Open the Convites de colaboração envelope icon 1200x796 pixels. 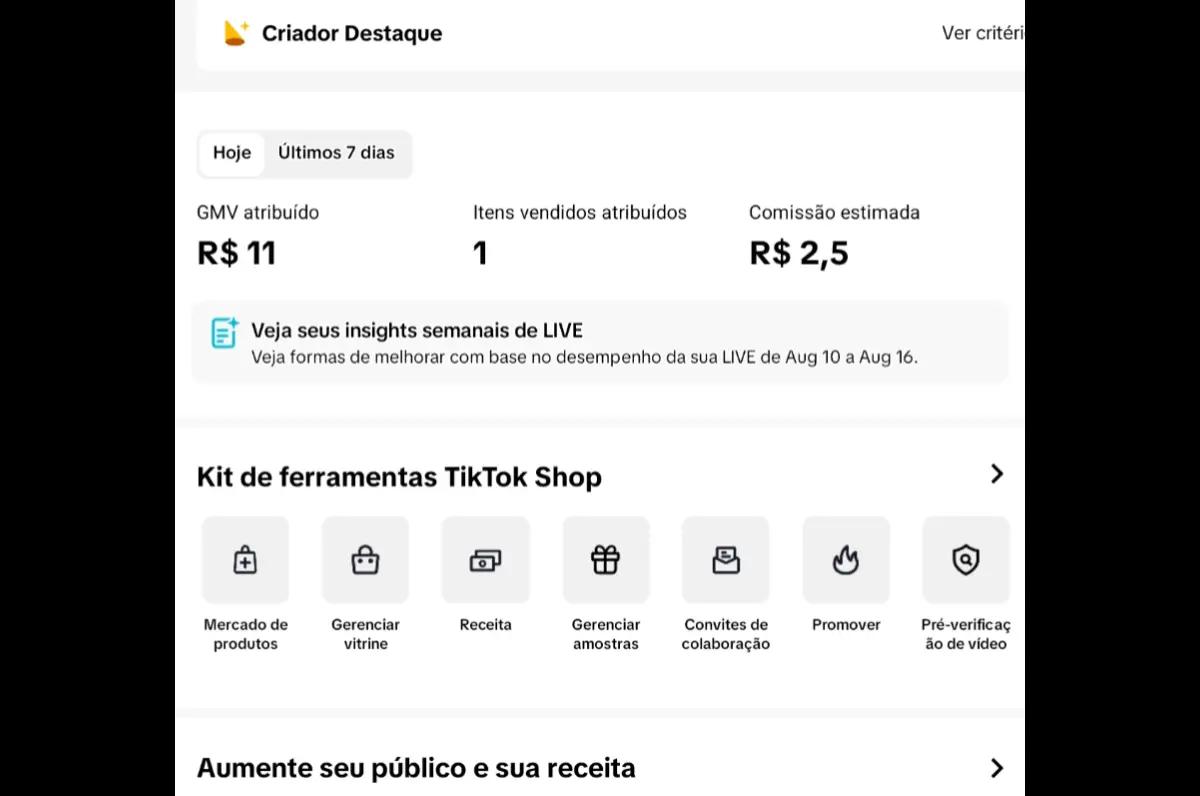click(x=726, y=560)
